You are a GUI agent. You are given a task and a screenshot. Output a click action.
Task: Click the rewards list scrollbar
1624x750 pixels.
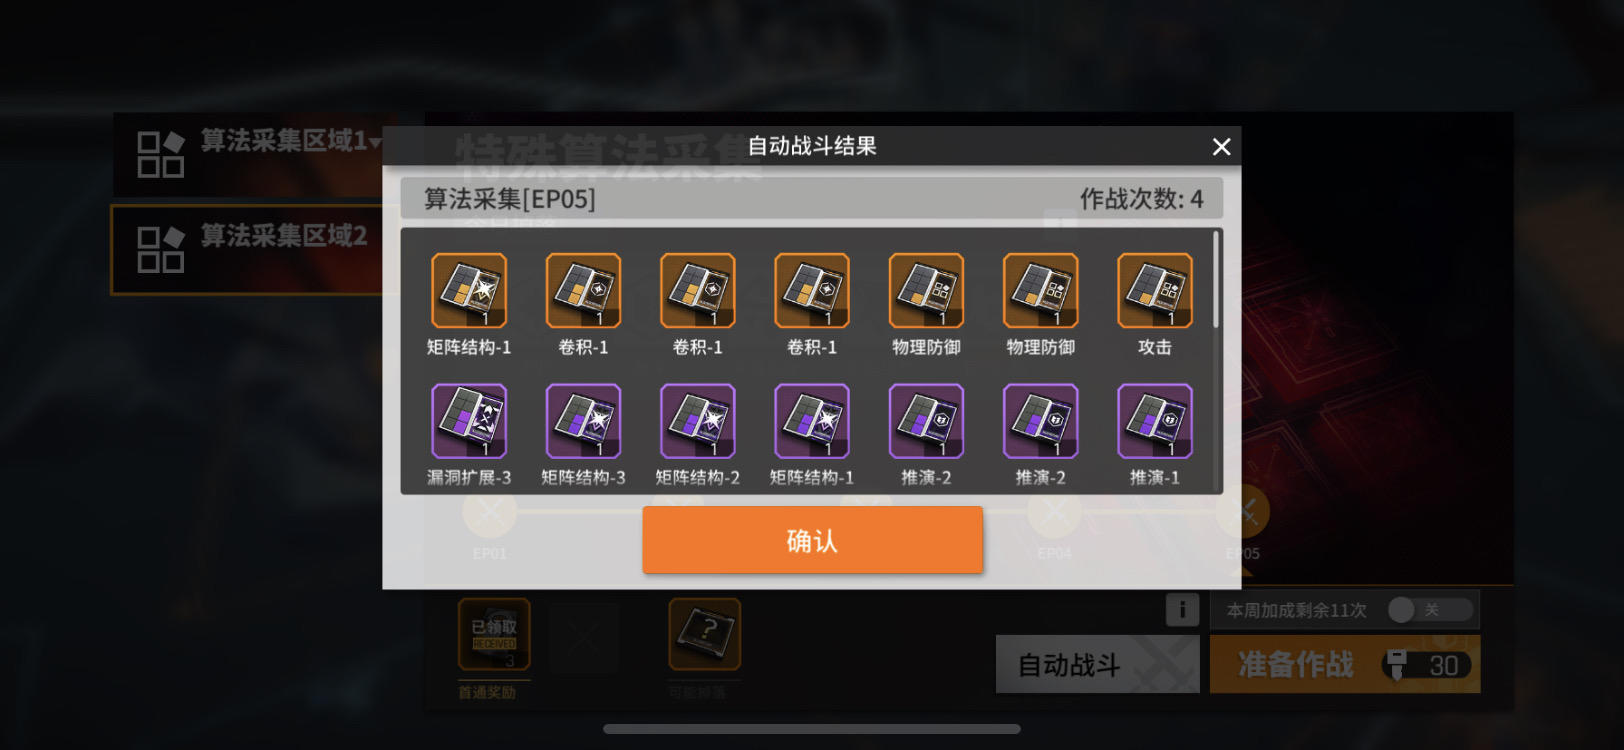(x=1216, y=280)
